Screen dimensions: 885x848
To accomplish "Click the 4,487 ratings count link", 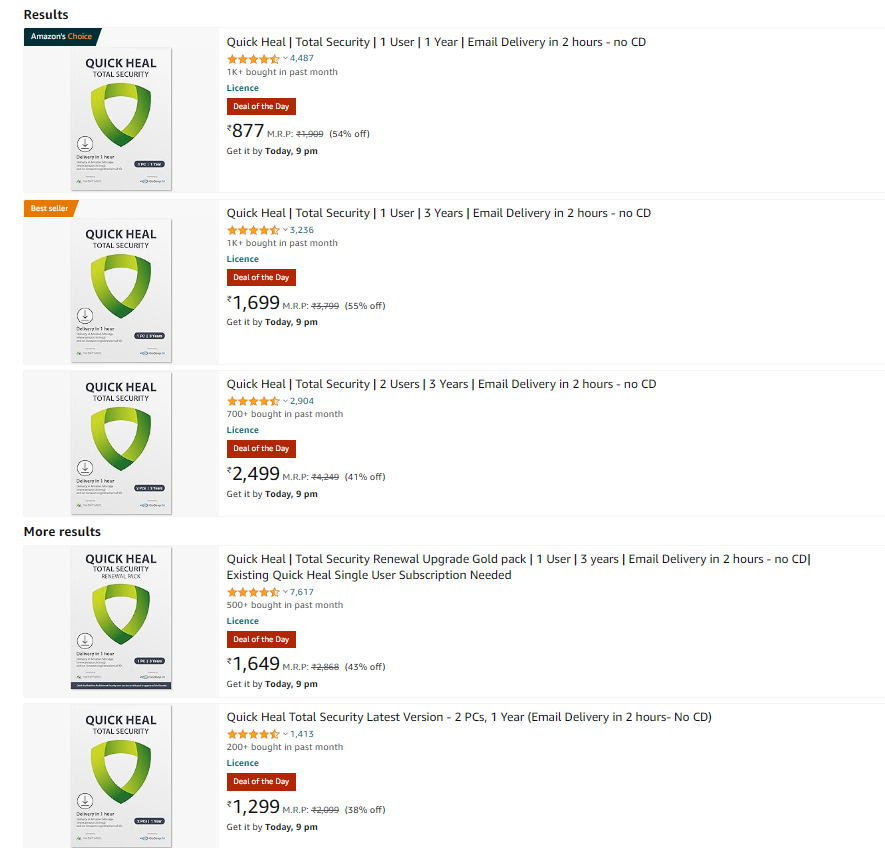I will [x=301, y=58].
